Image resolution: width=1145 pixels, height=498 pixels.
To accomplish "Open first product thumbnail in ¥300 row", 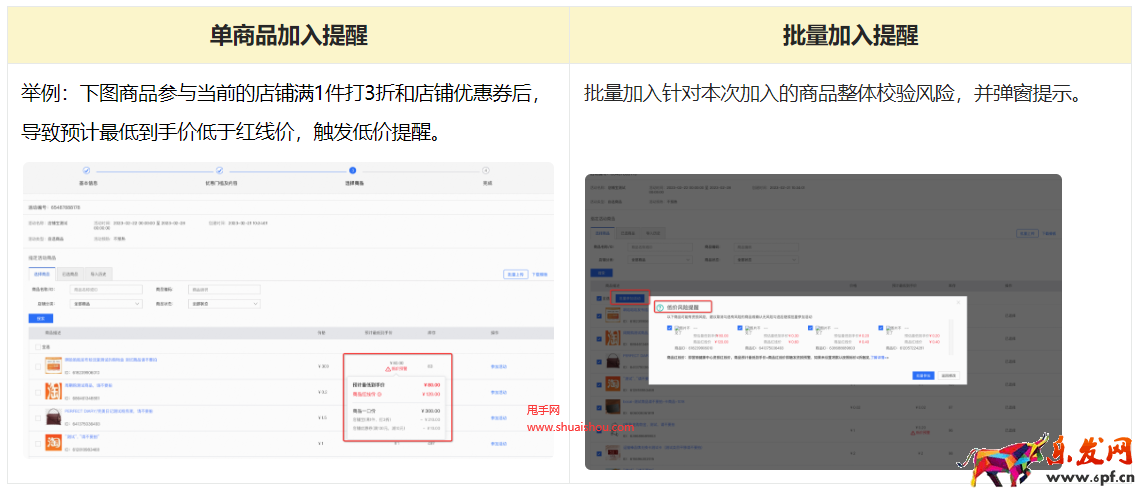I will coord(54,365).
